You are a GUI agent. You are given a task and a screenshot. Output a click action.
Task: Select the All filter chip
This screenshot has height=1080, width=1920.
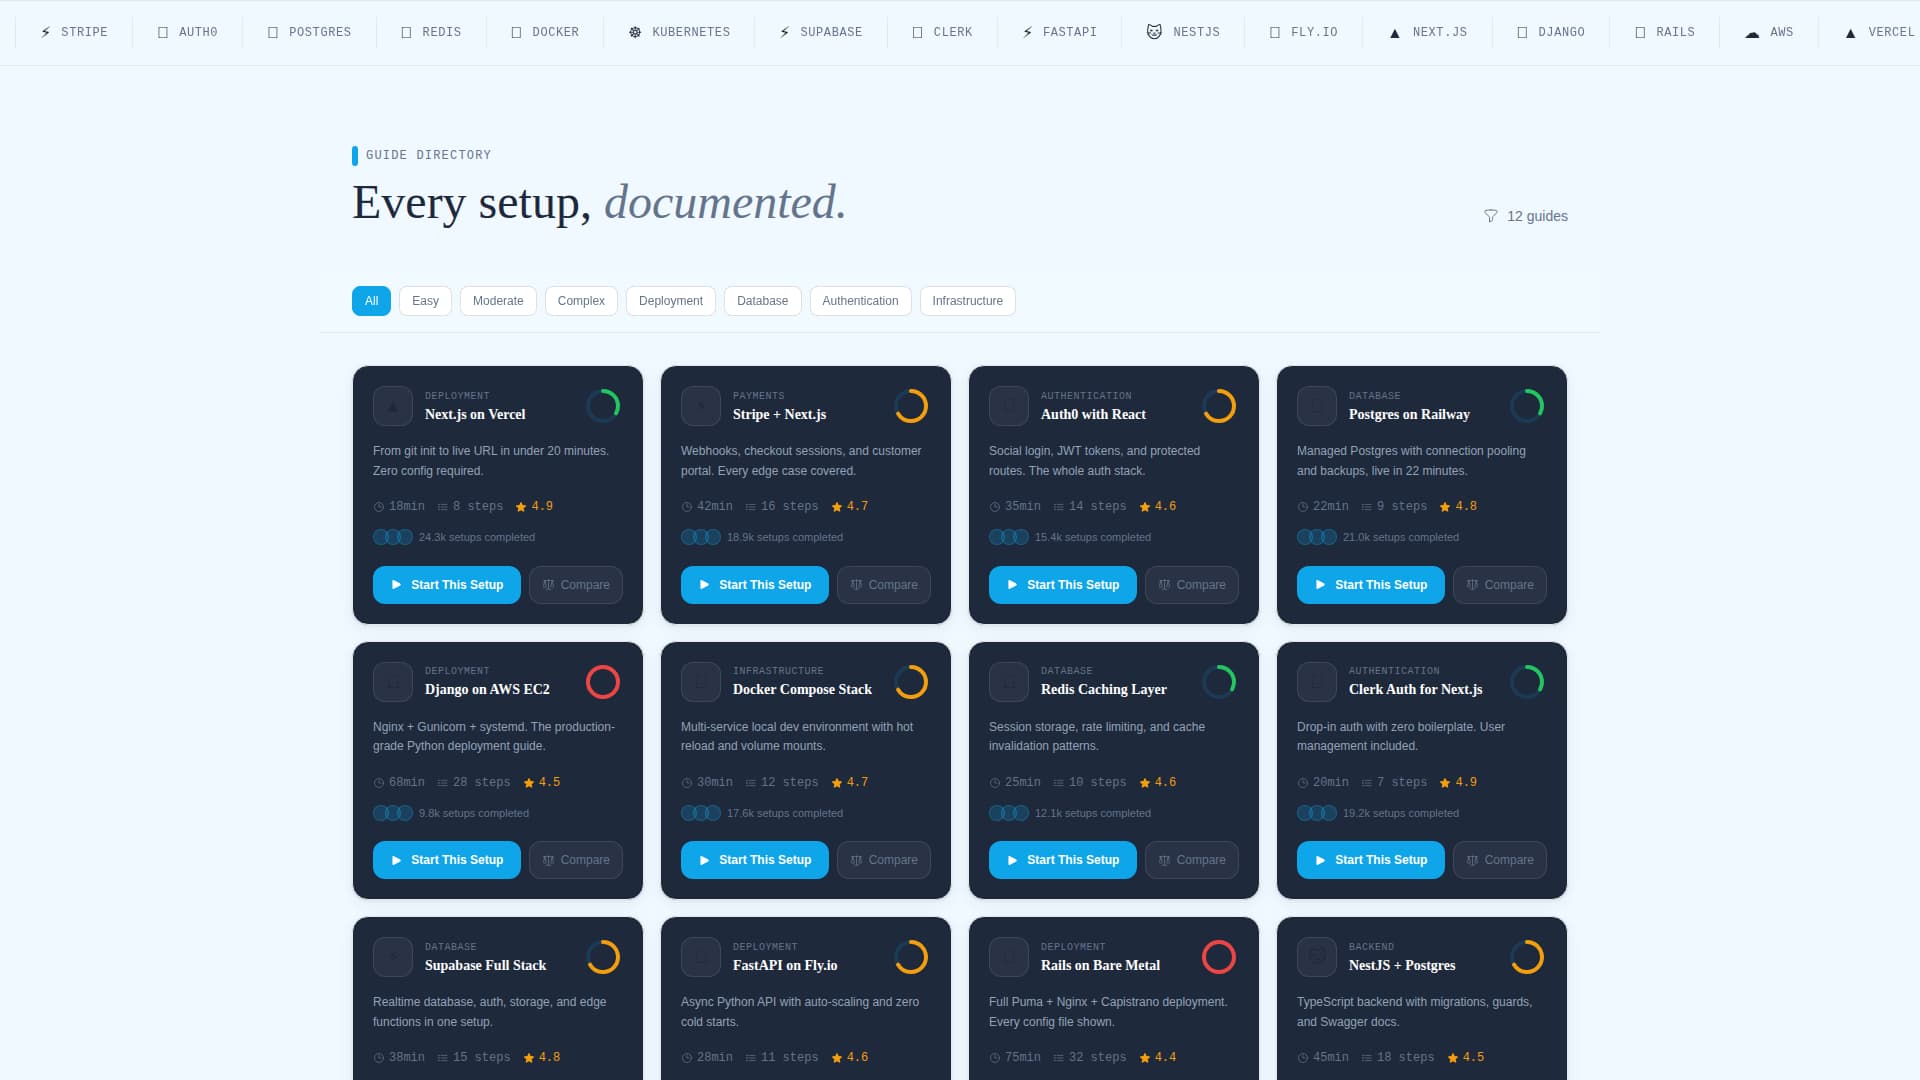371,301
